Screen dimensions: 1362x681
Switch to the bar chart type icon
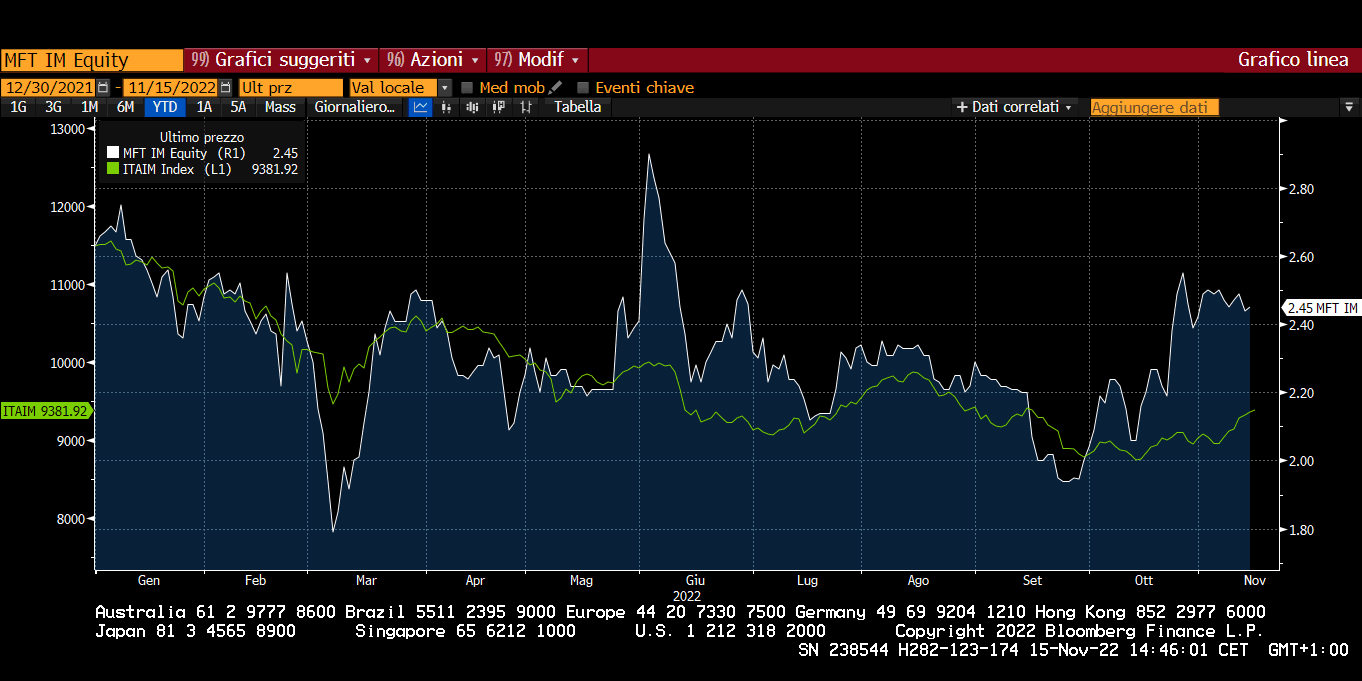pos(447,107)
